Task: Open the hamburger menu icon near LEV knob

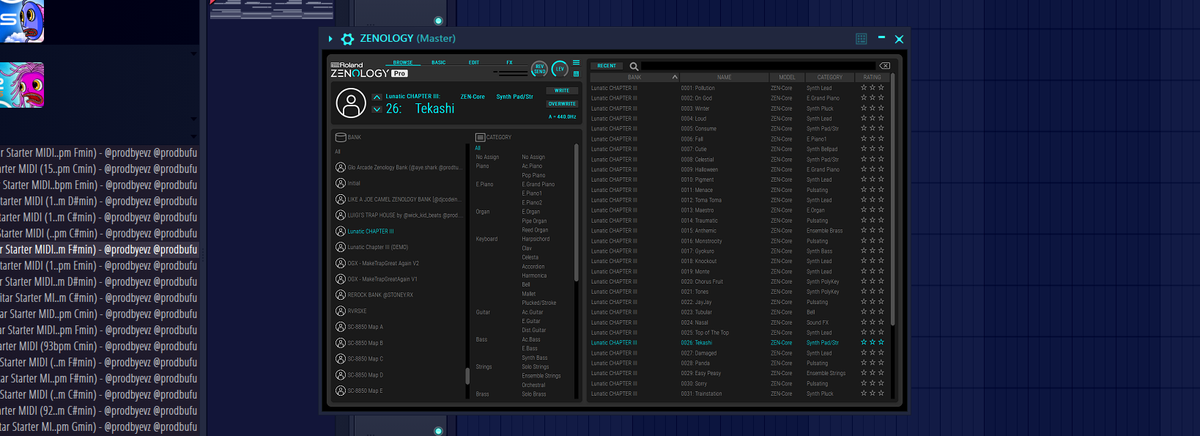Action: [576, 63]
